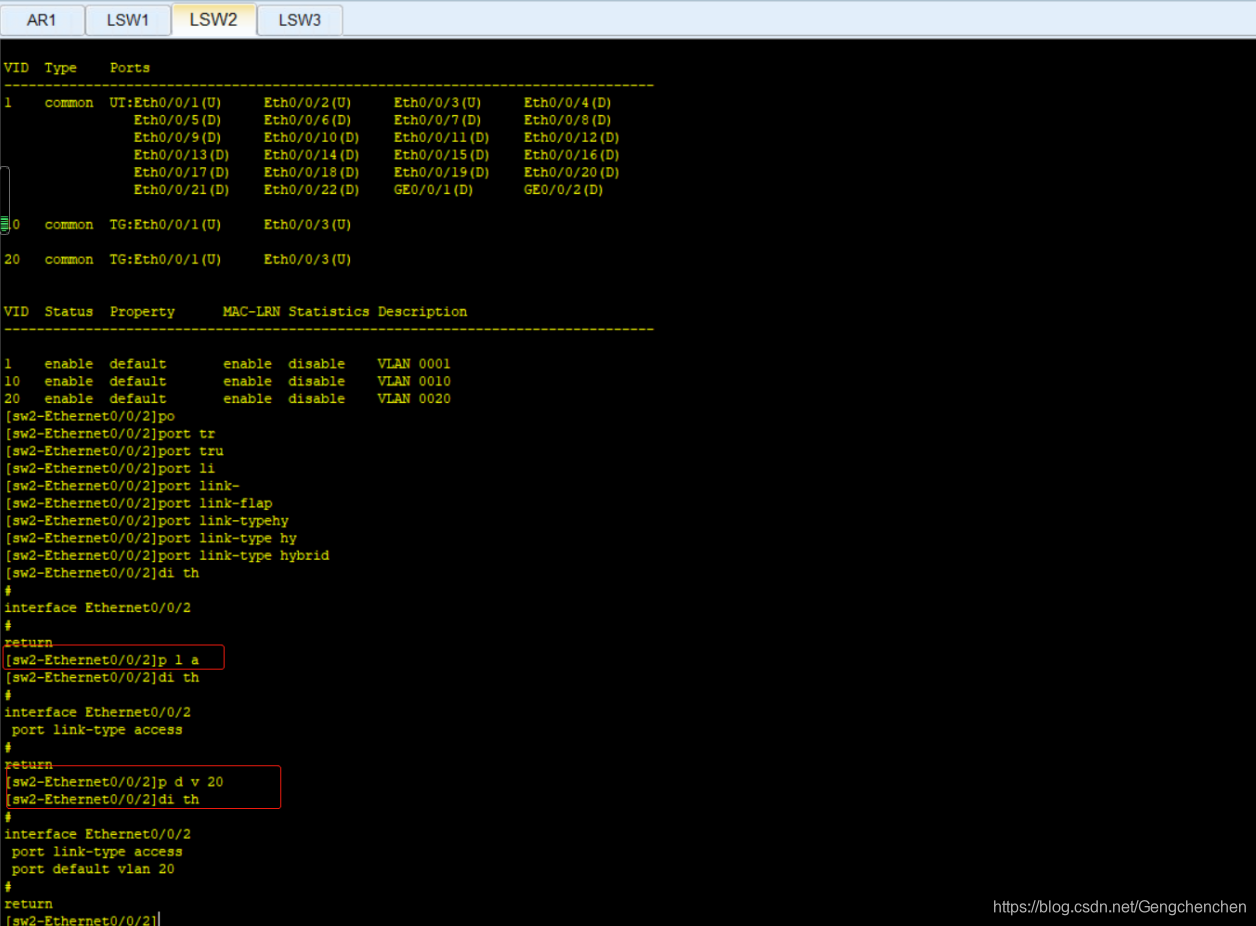The image size is (1256, 926).
Task: Click the 'p l a' command line
Action: pos(102,660)
